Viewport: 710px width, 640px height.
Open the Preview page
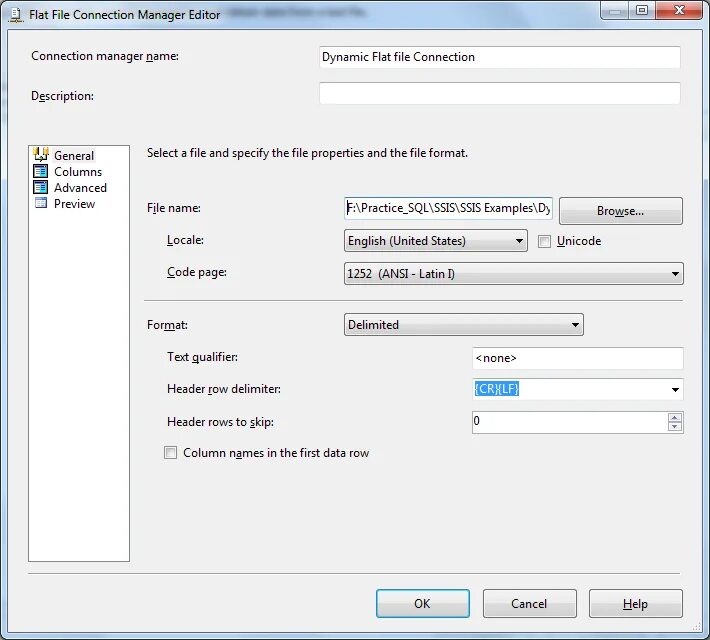(74, 204)
